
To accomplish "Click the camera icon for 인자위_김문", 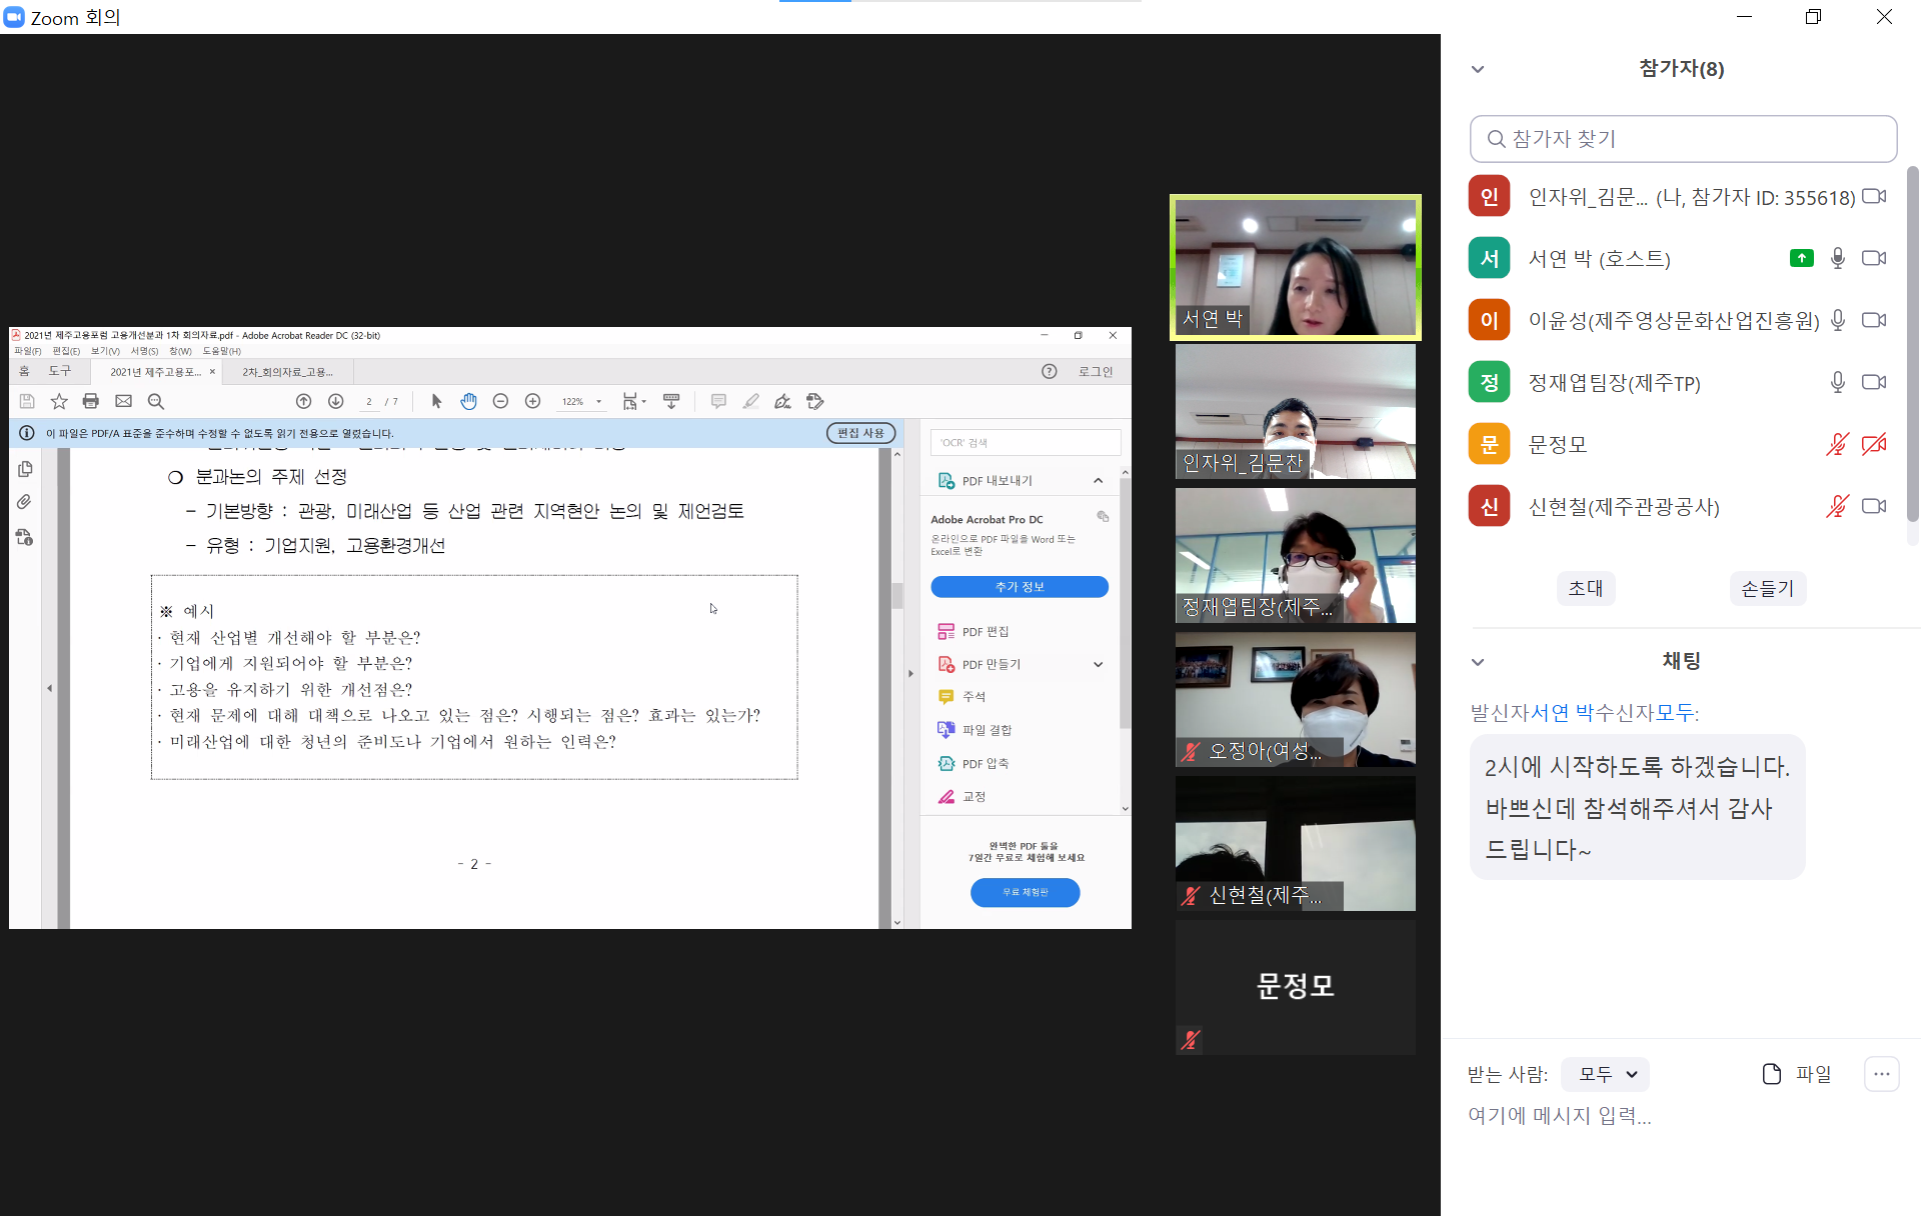I will (1874, 197).
